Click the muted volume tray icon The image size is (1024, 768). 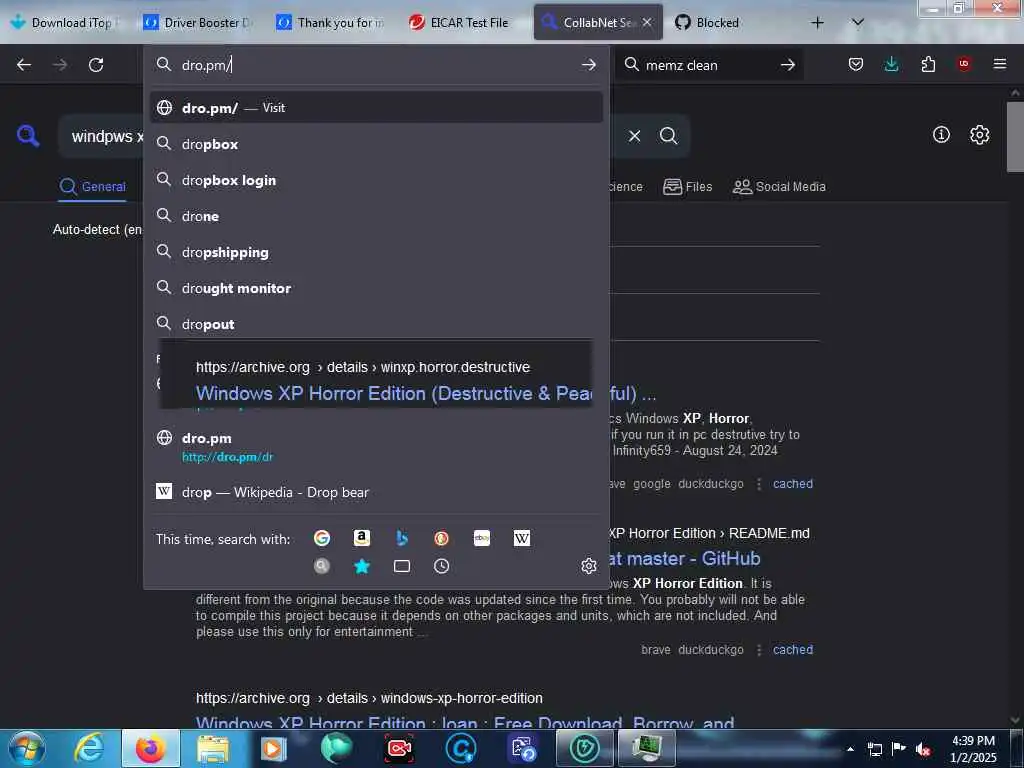click(923, 749)
